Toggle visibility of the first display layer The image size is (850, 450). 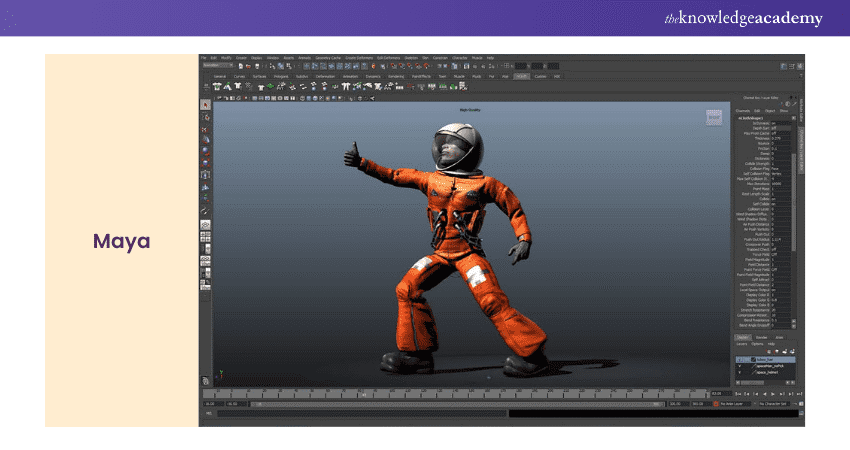coord(738,359)
